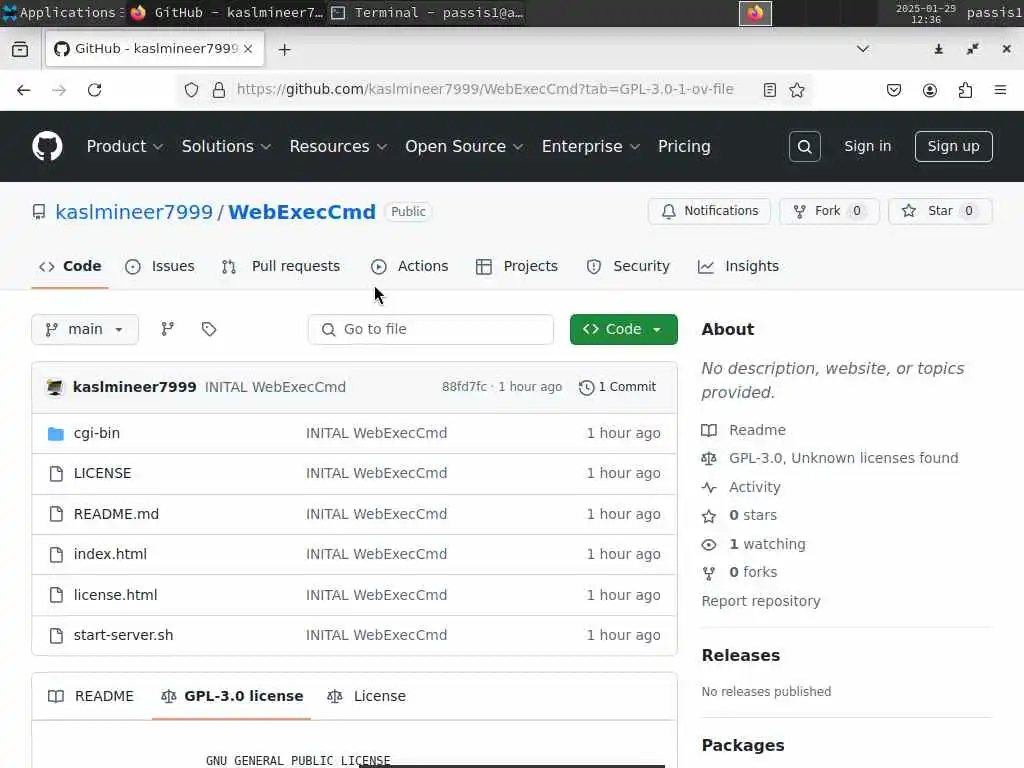Click the Go to file field

pyautogui.click(x=430, y=329)
